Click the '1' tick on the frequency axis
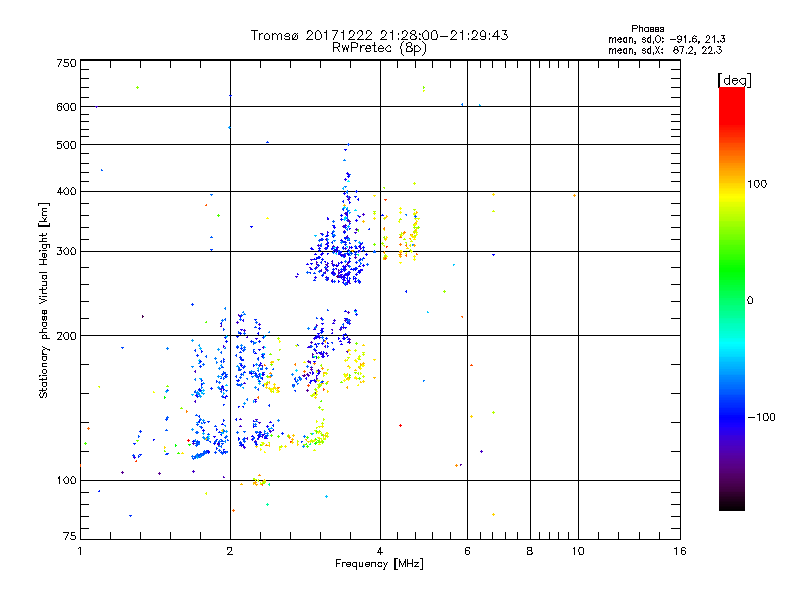 (80, 551)
